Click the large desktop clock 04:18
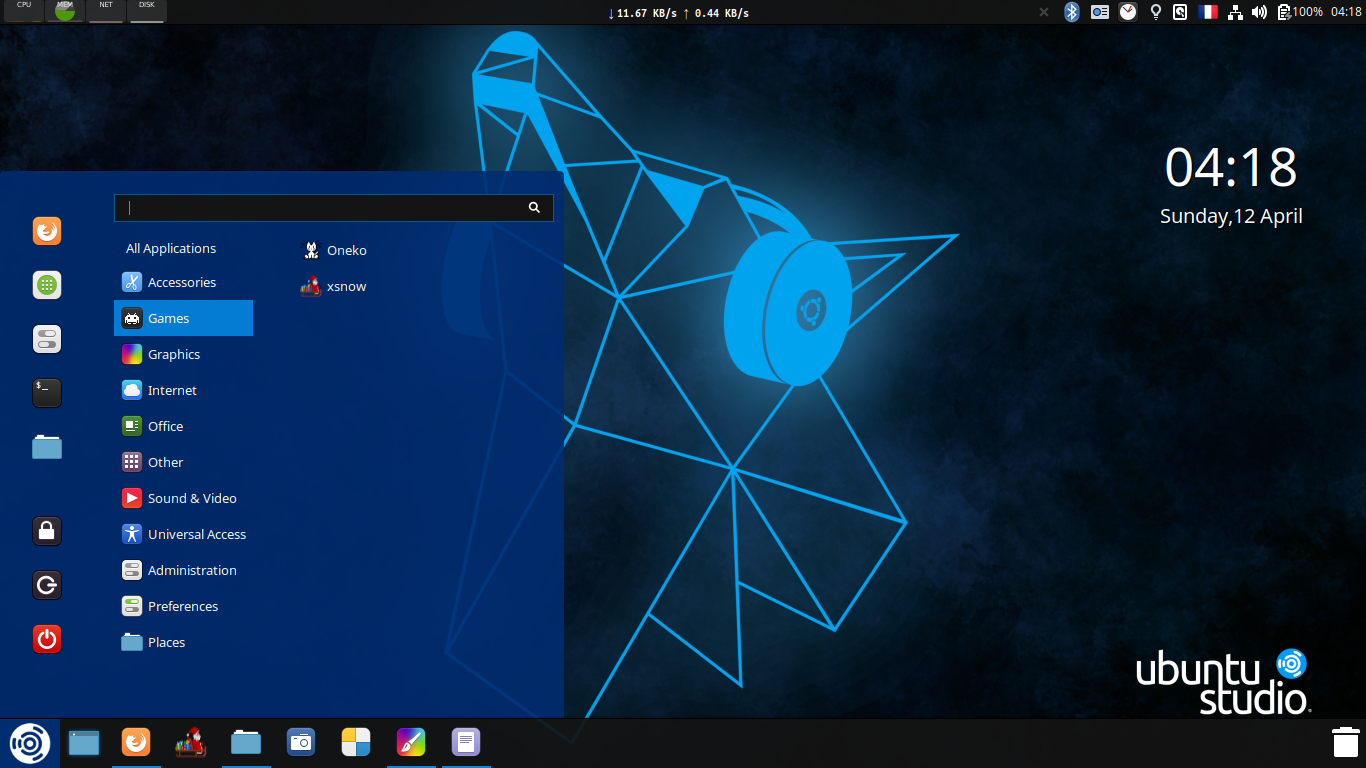Viewport: 1366px width, 768px height. 1231,167
